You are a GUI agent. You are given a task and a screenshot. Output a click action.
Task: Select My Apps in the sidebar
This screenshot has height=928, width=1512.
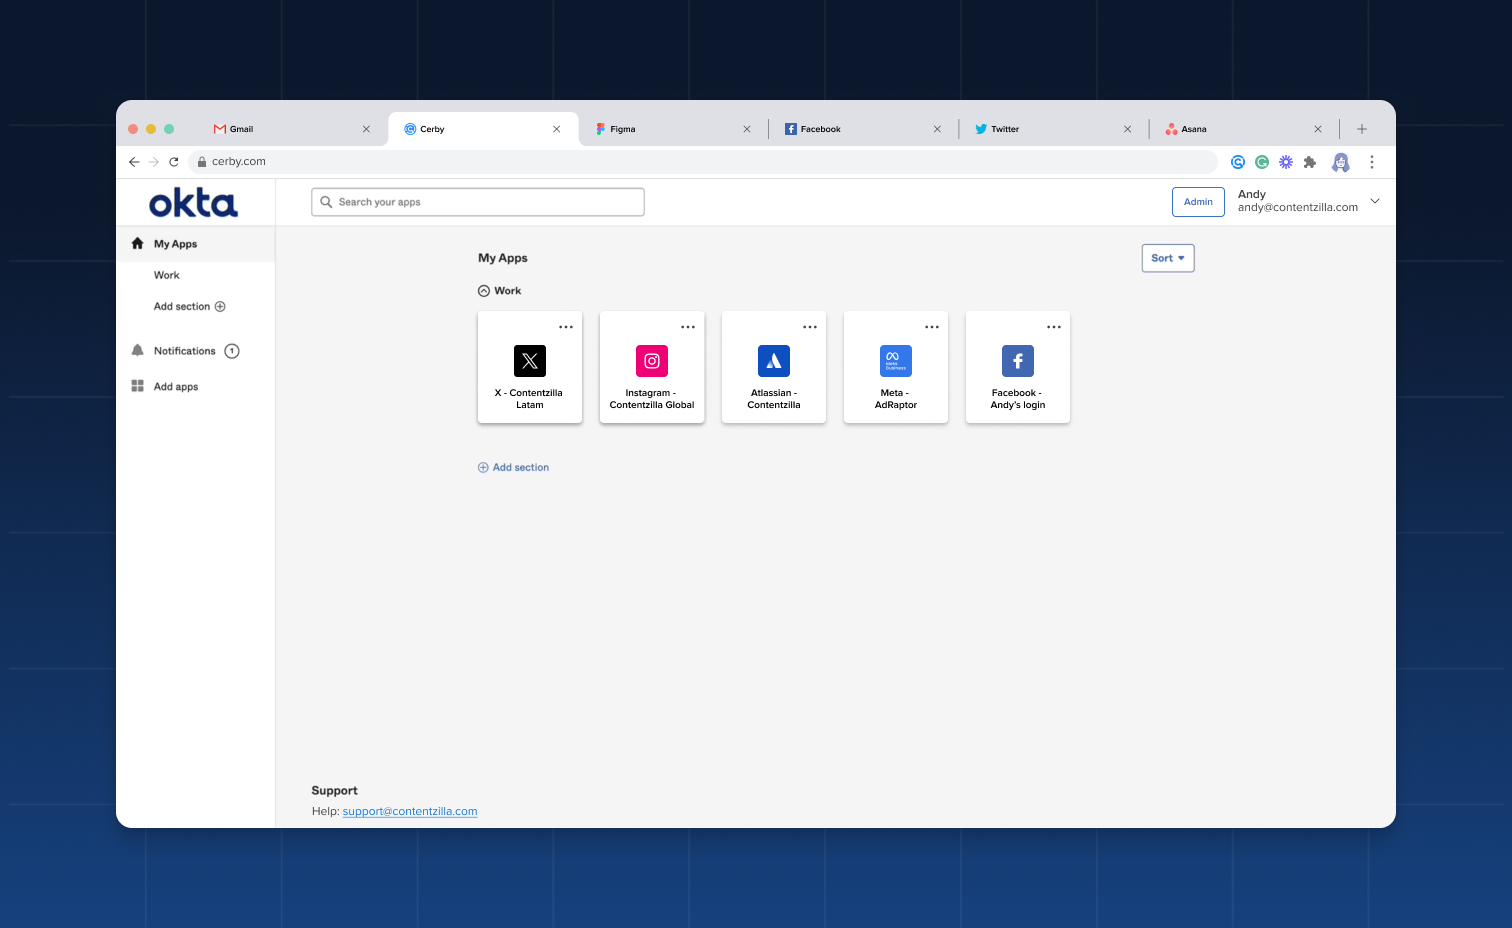point(196,244)
